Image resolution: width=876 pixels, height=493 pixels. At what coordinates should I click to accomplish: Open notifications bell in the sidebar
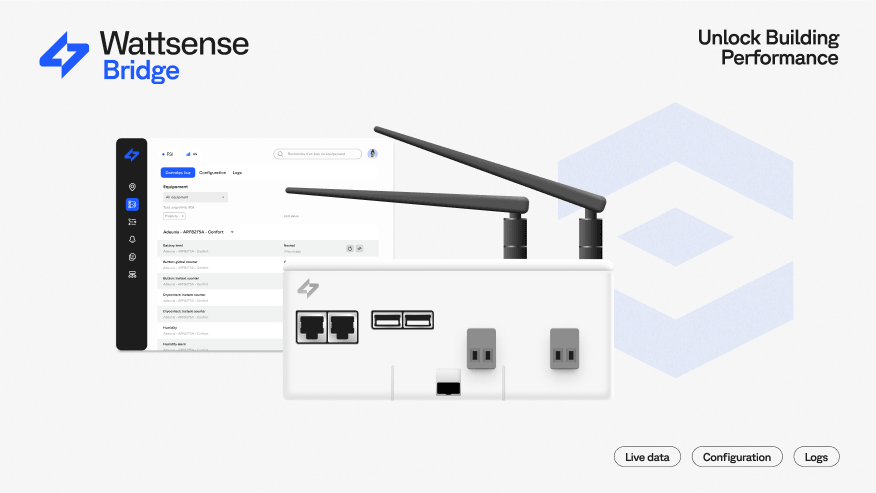[132, 240]
